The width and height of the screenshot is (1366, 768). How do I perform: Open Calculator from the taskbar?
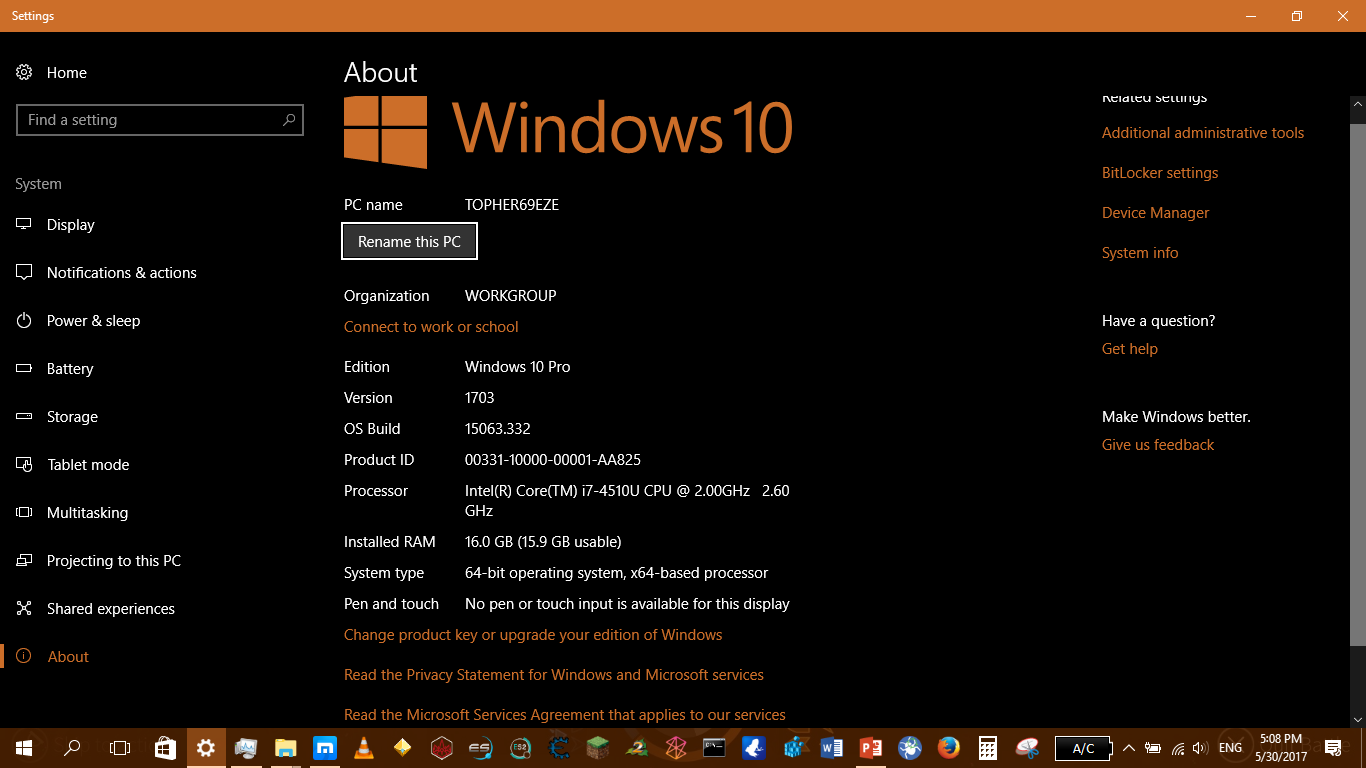click(988, 748)
